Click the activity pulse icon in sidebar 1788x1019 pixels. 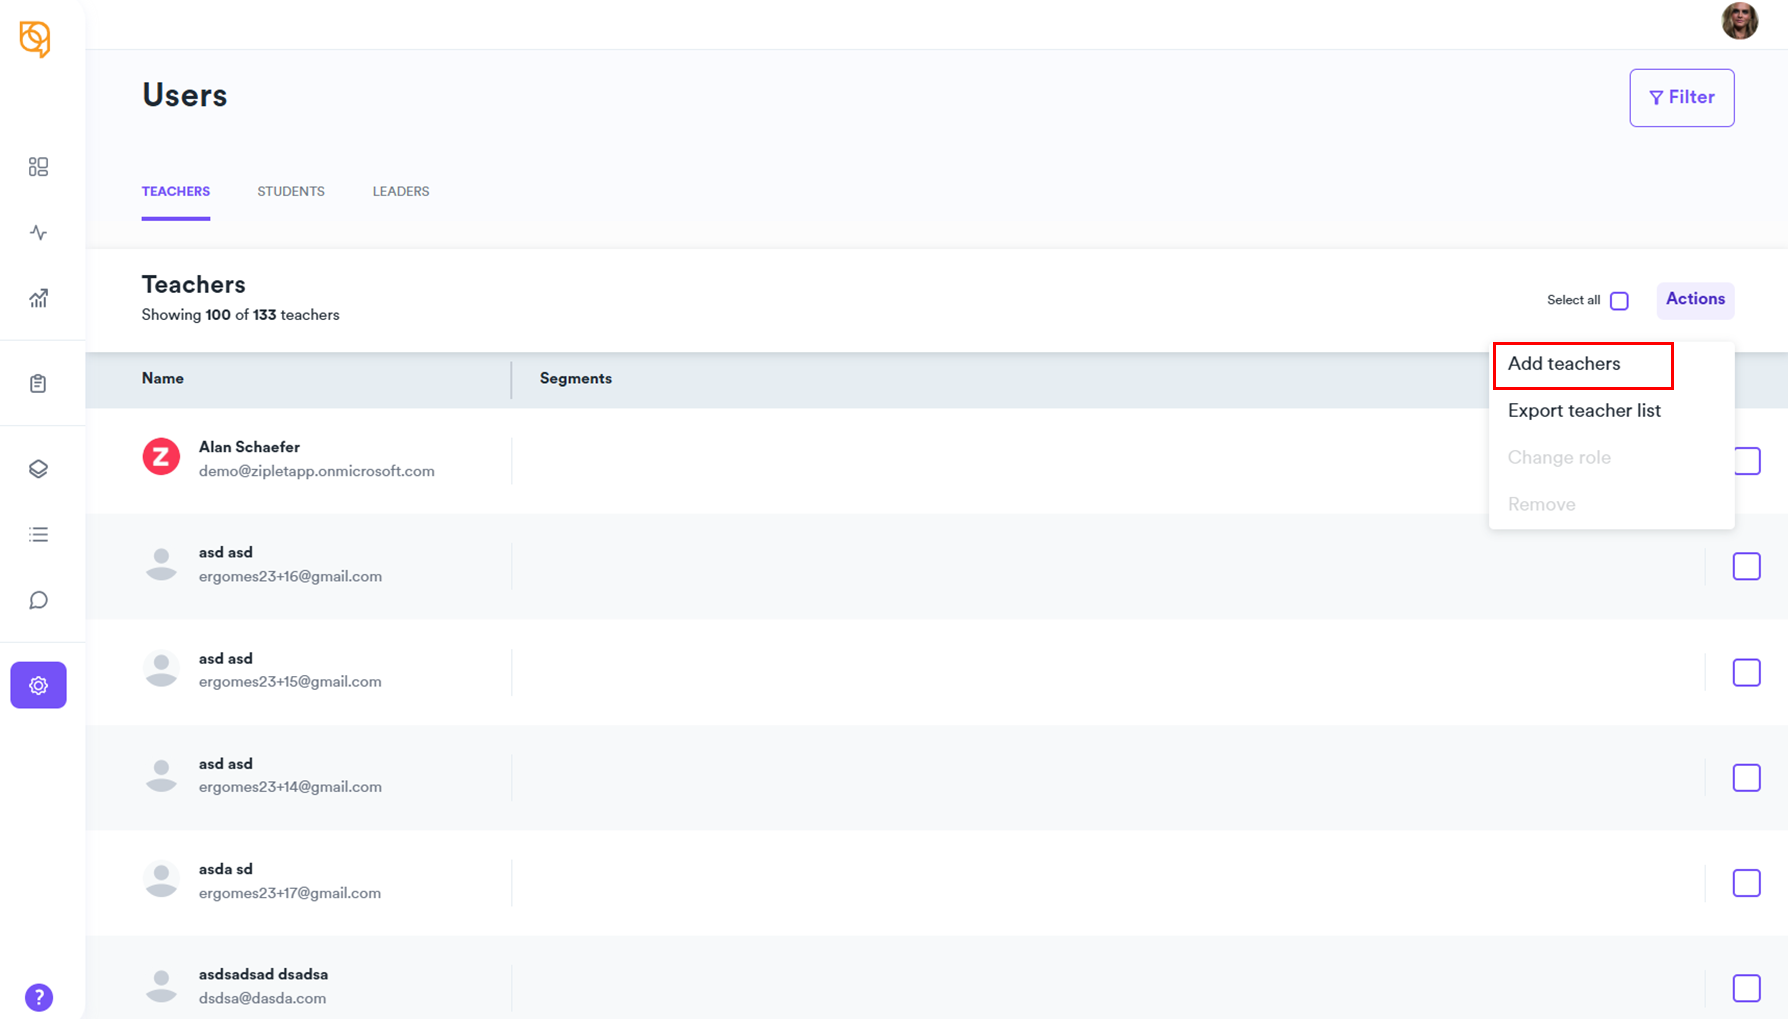click(x=38, y=233)
